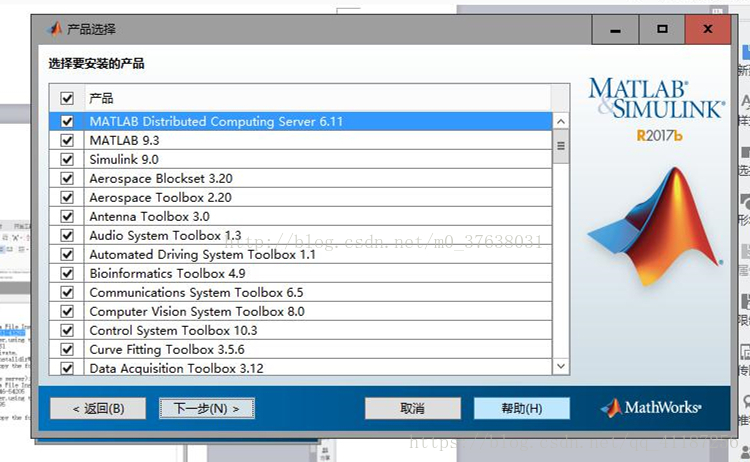The width and height of the screenshot is (750, 462).
Task: Uncheck Antenna Toolbox 3.0 checkbox
Action: click(x=67, y=217)
